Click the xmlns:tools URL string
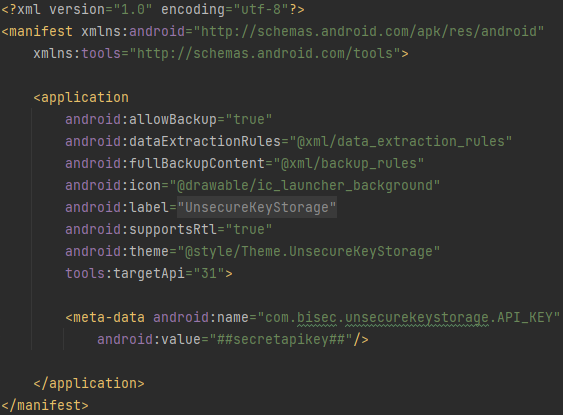Screen dimensions: 563x415 pos(265,53)
